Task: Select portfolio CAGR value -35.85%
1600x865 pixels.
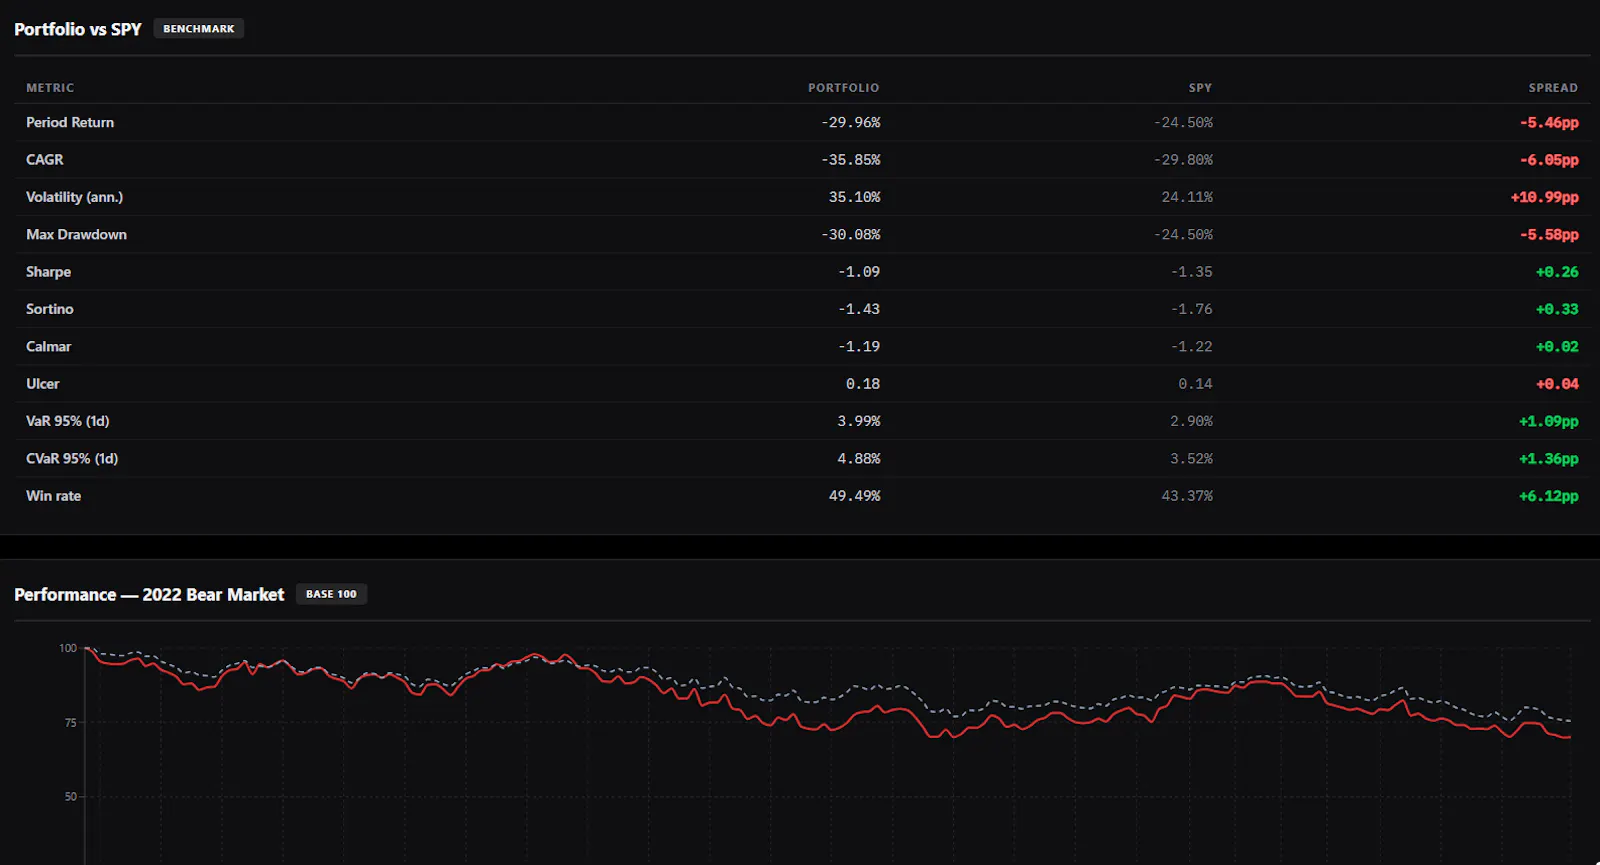Action: coord(851,159)
